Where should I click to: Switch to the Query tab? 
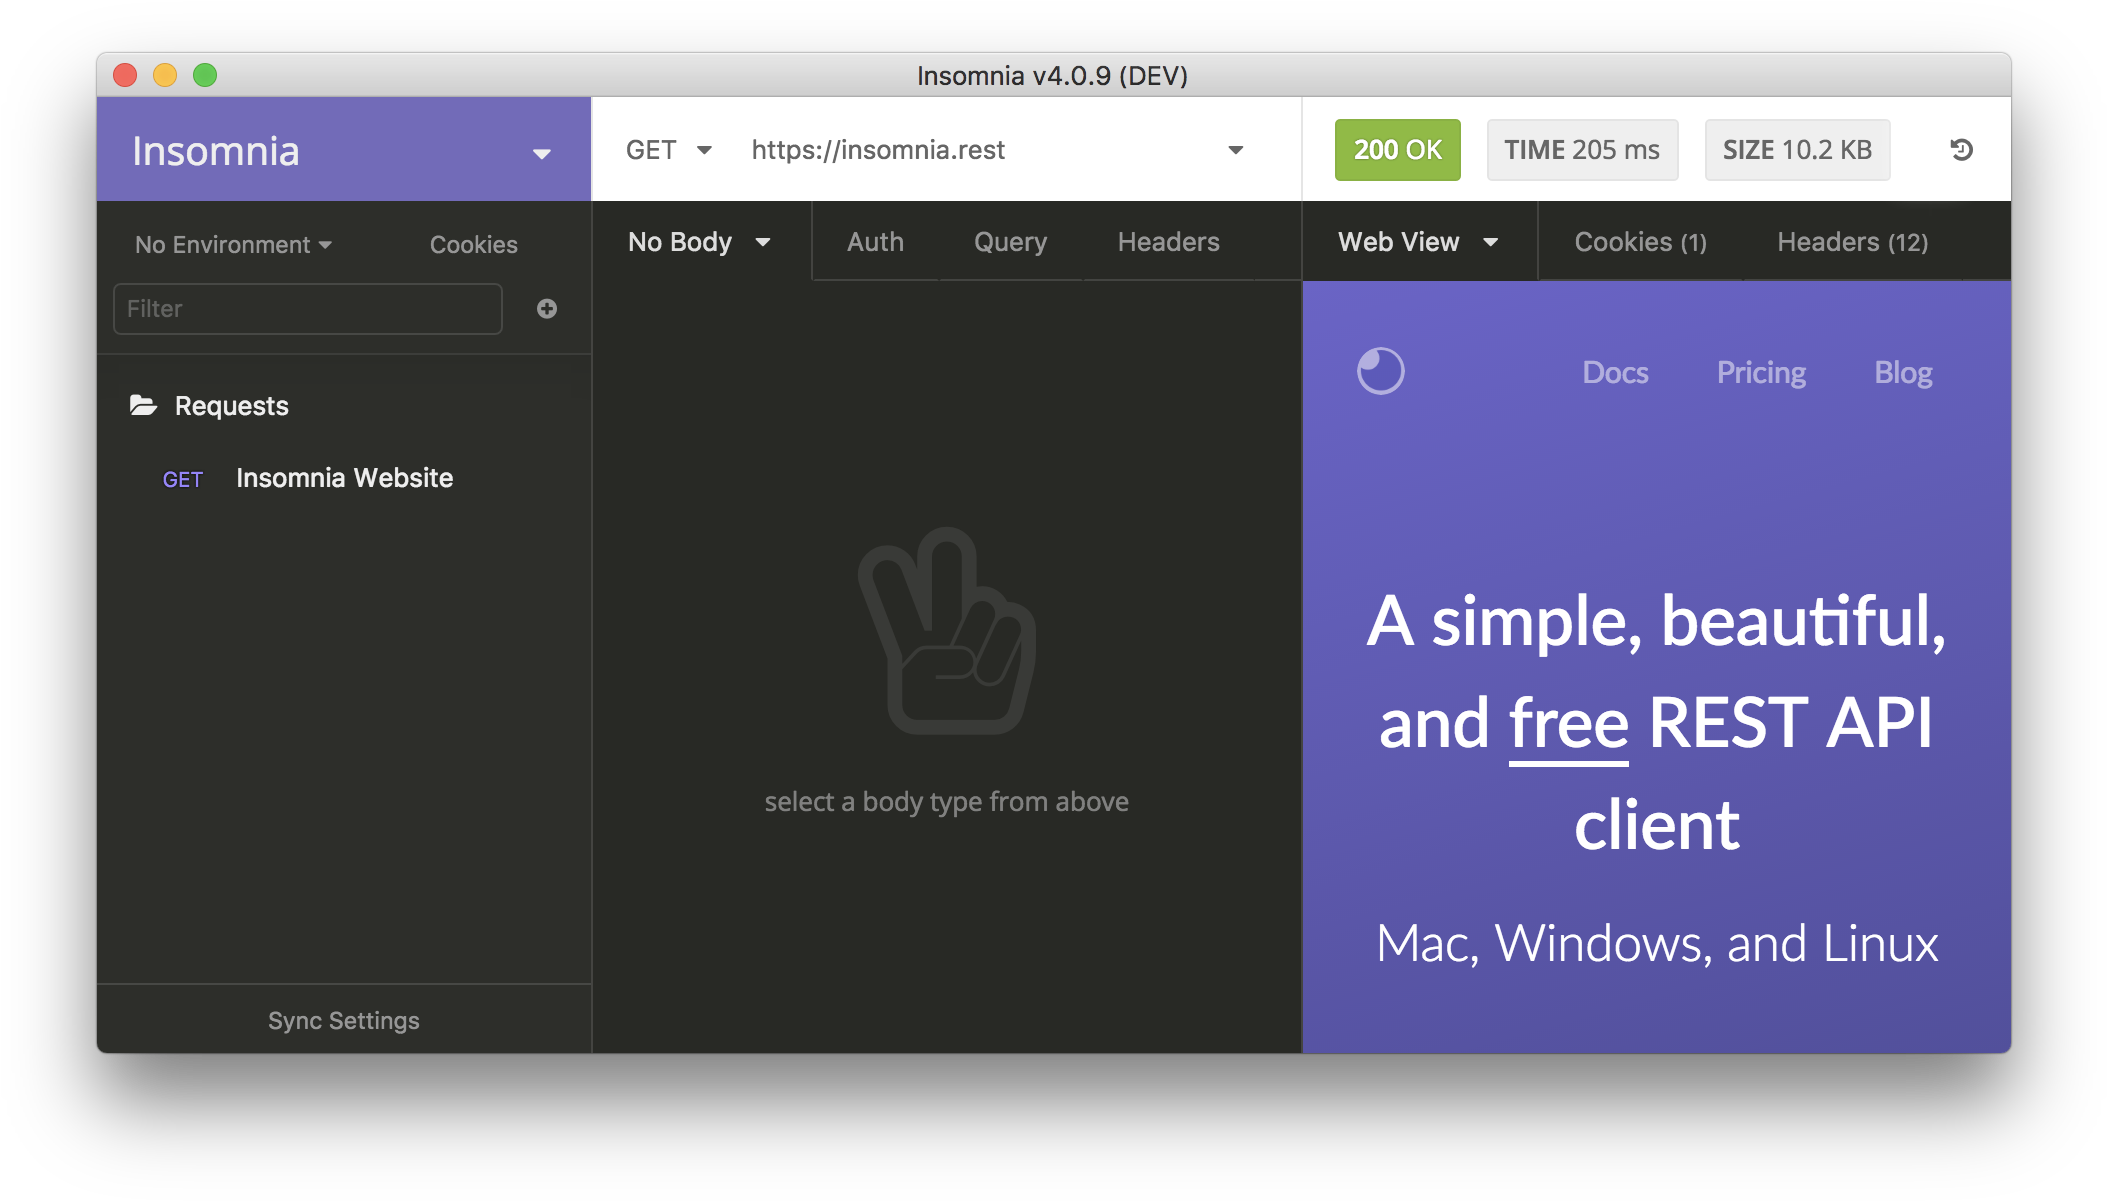(1010, 242)
